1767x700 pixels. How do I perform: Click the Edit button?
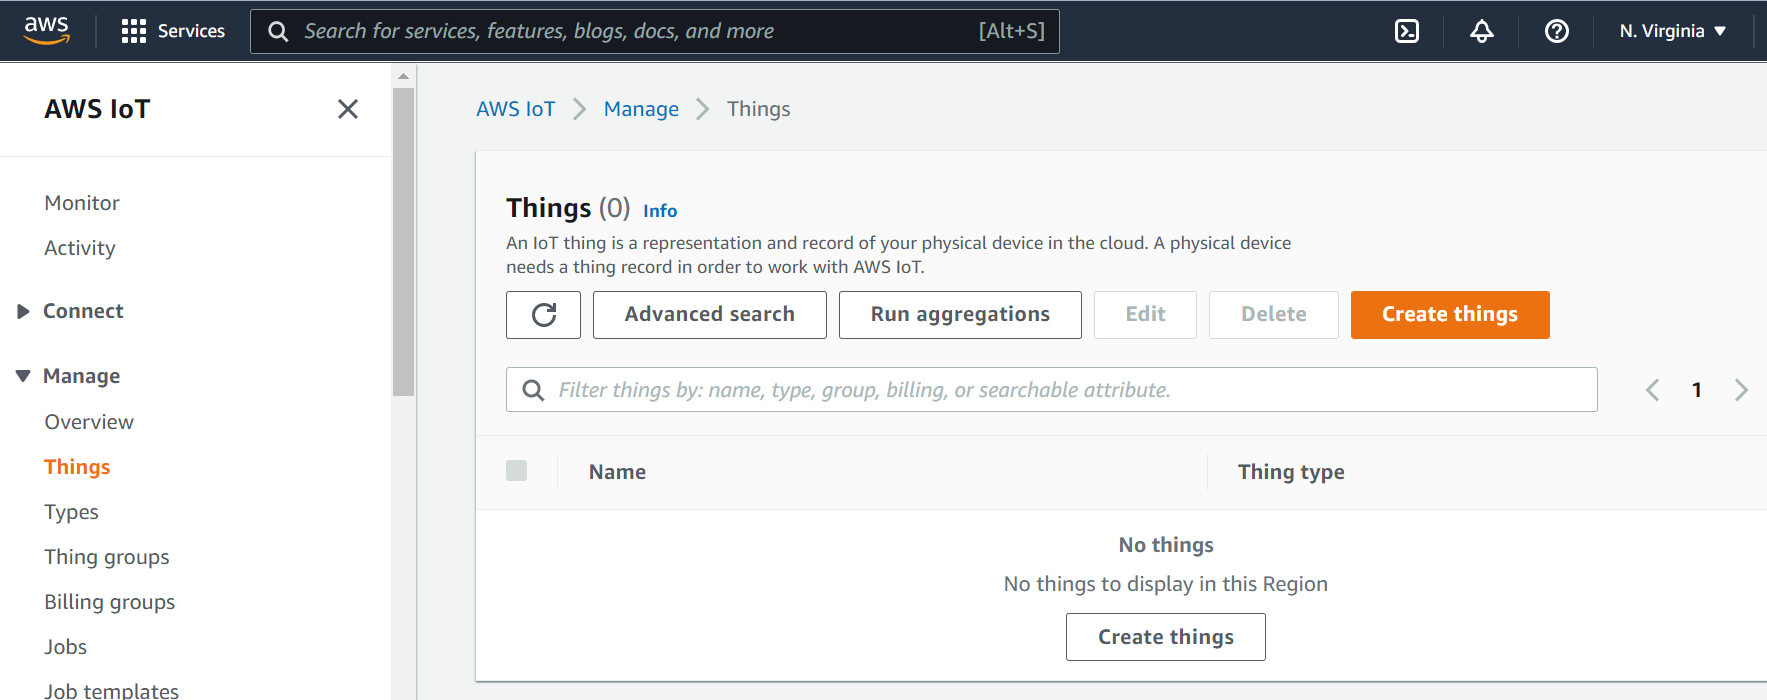[x=1145, y=315]
